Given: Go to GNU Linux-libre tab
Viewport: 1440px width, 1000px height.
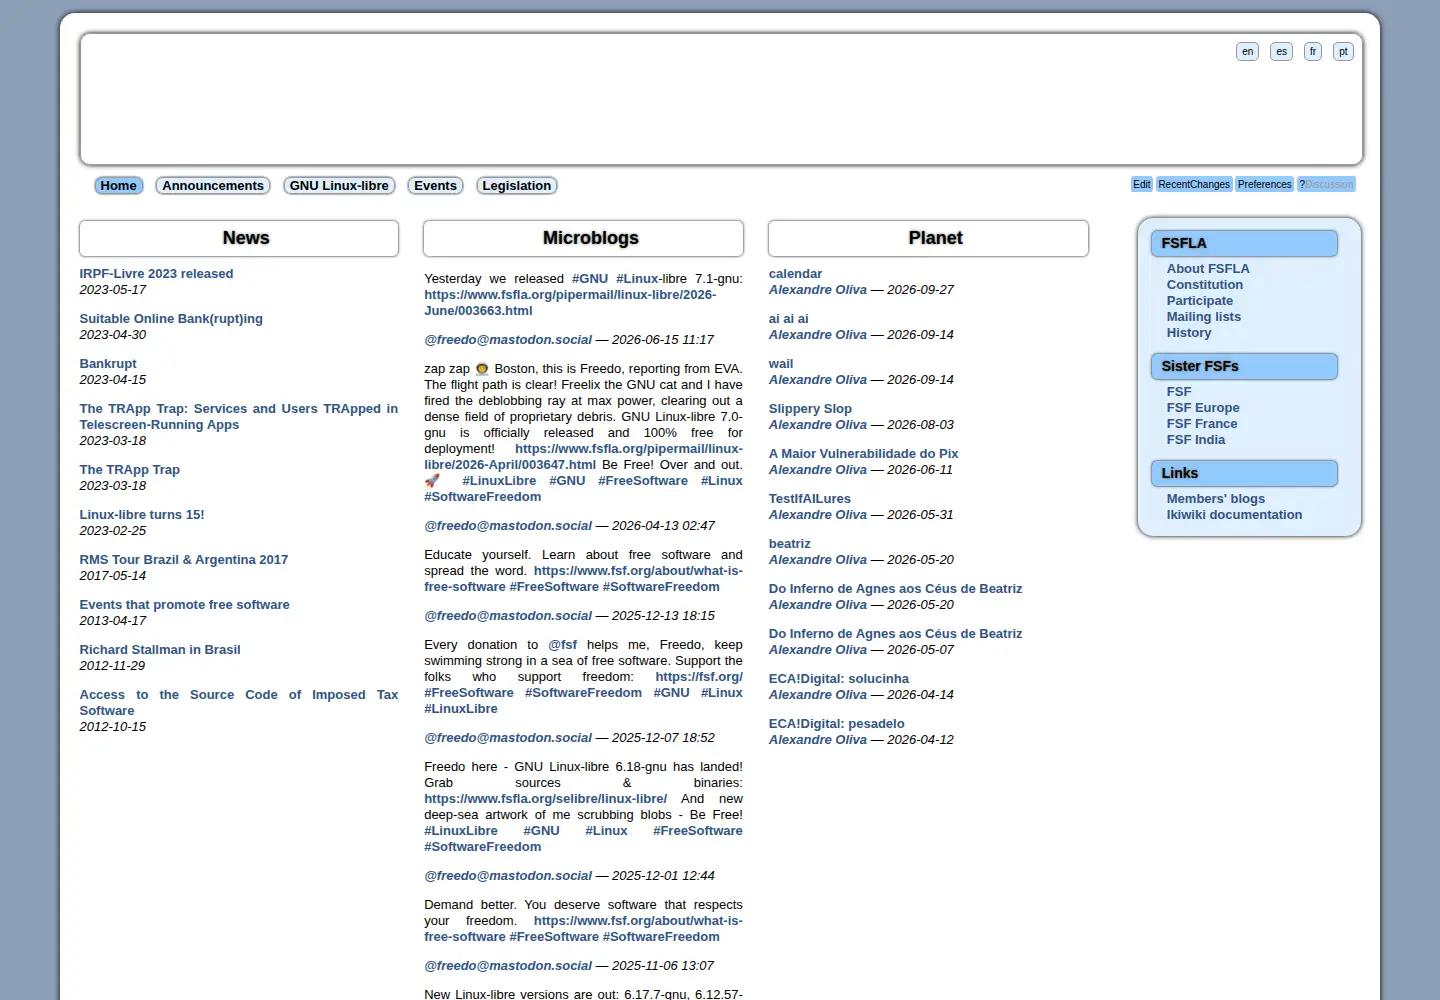Looking at the screenshot, I should click(339, 185).
